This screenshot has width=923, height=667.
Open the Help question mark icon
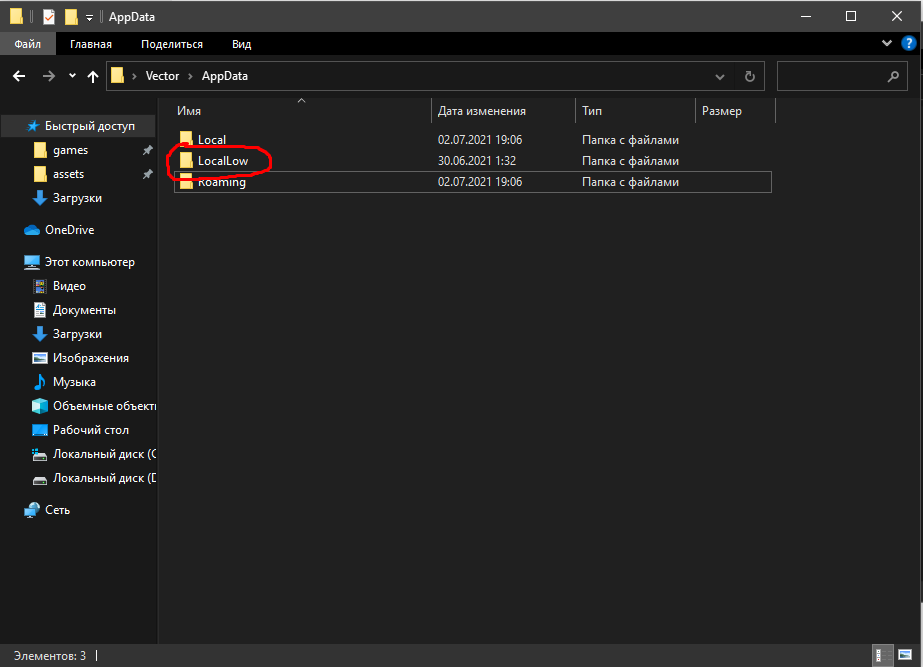[909, 44]
